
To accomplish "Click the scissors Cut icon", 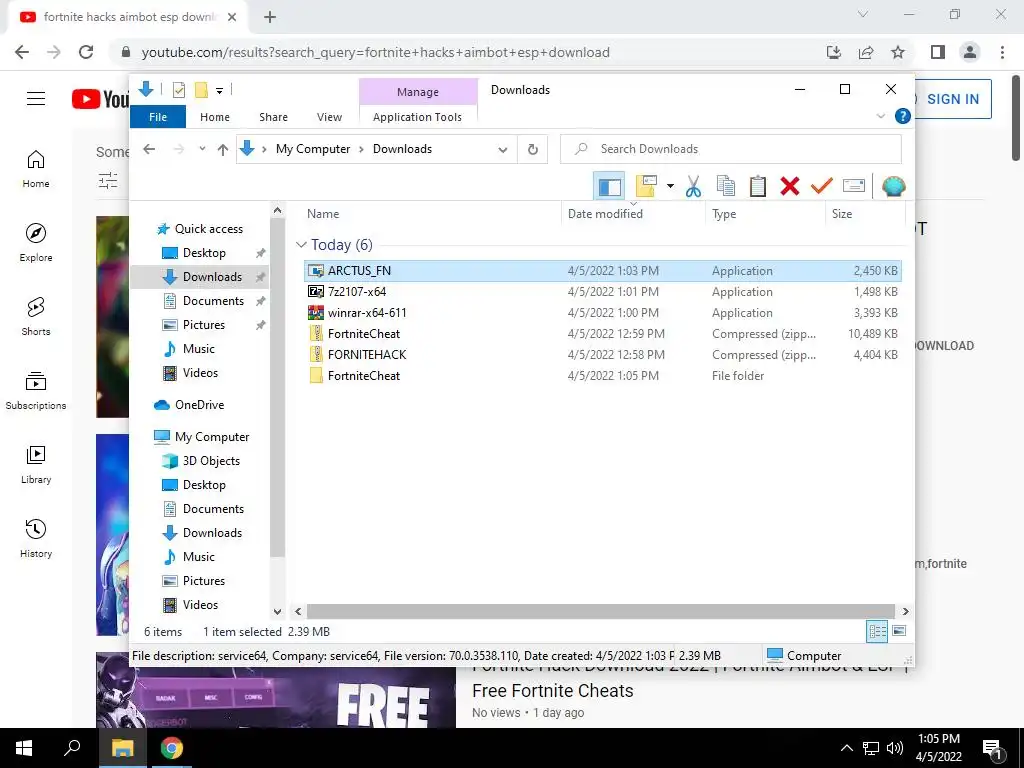I will (x=693, y=186).
